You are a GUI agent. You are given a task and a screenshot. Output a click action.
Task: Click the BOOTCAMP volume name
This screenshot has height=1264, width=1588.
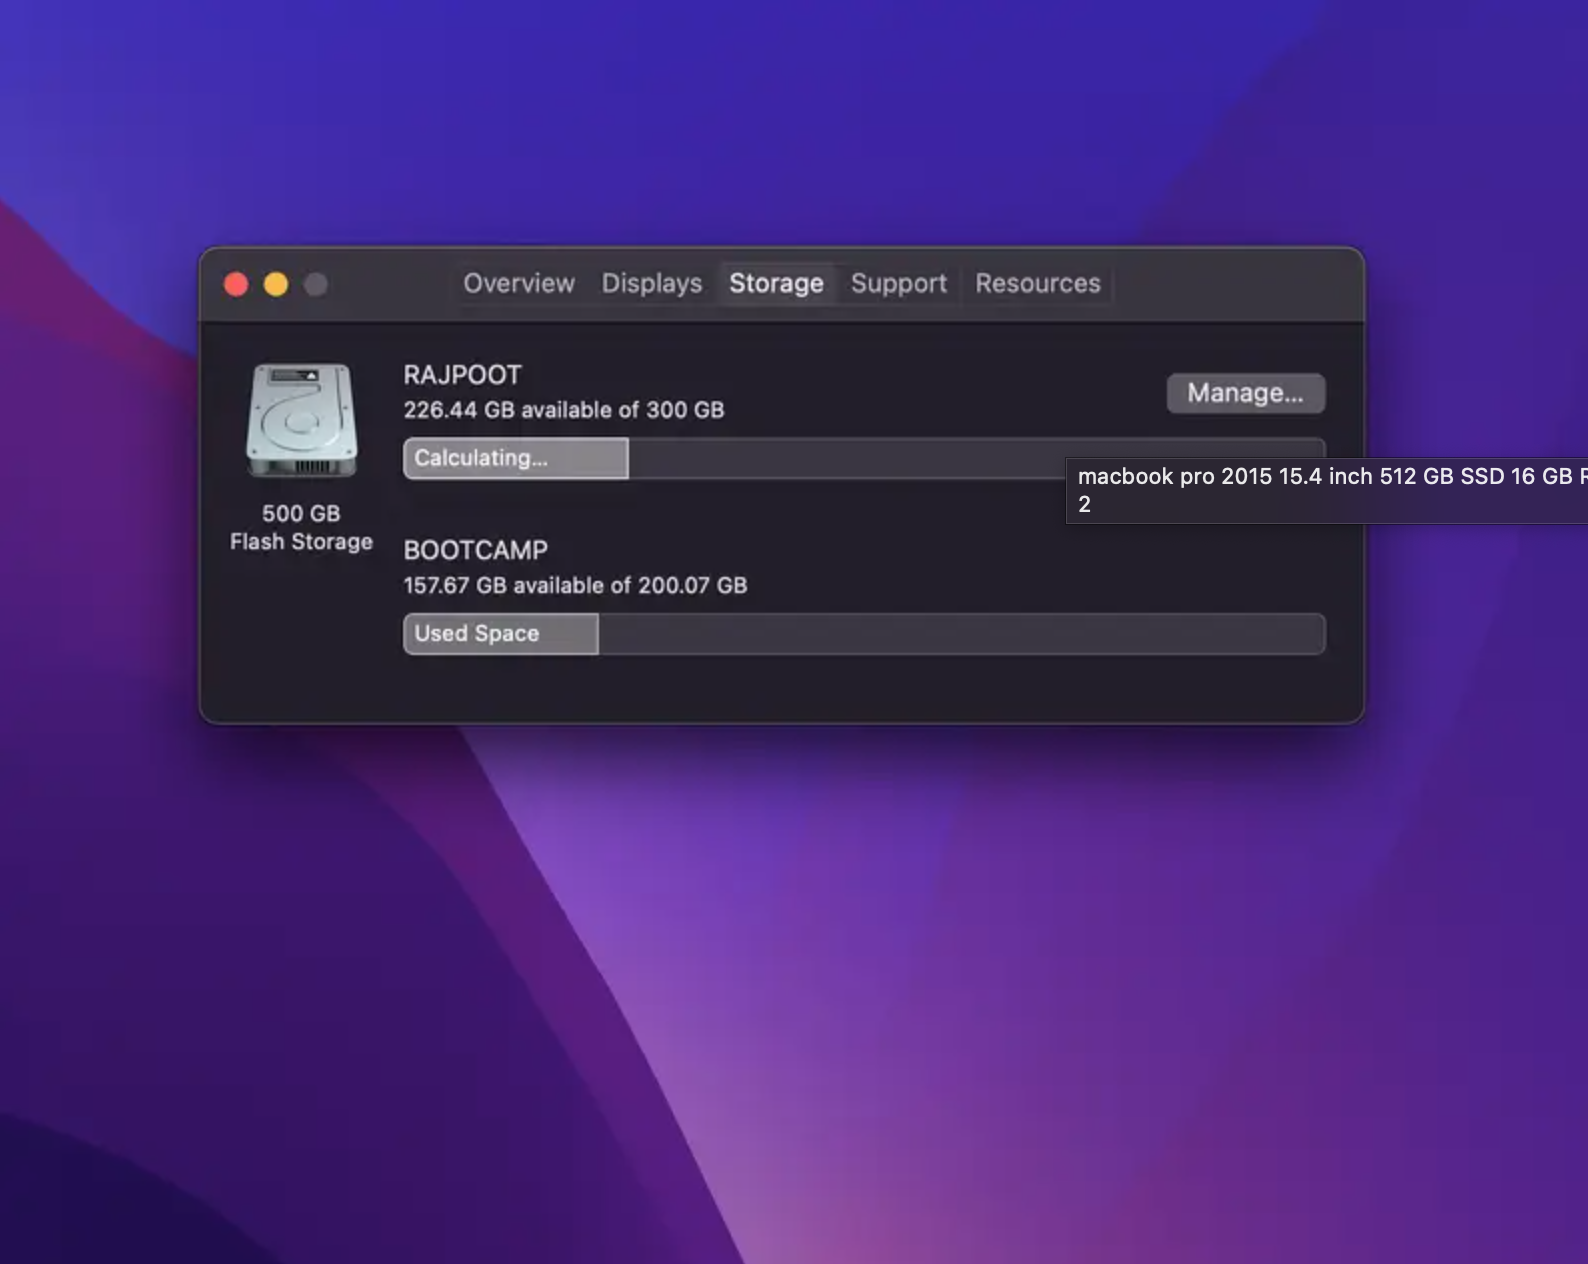pos(475,550)
